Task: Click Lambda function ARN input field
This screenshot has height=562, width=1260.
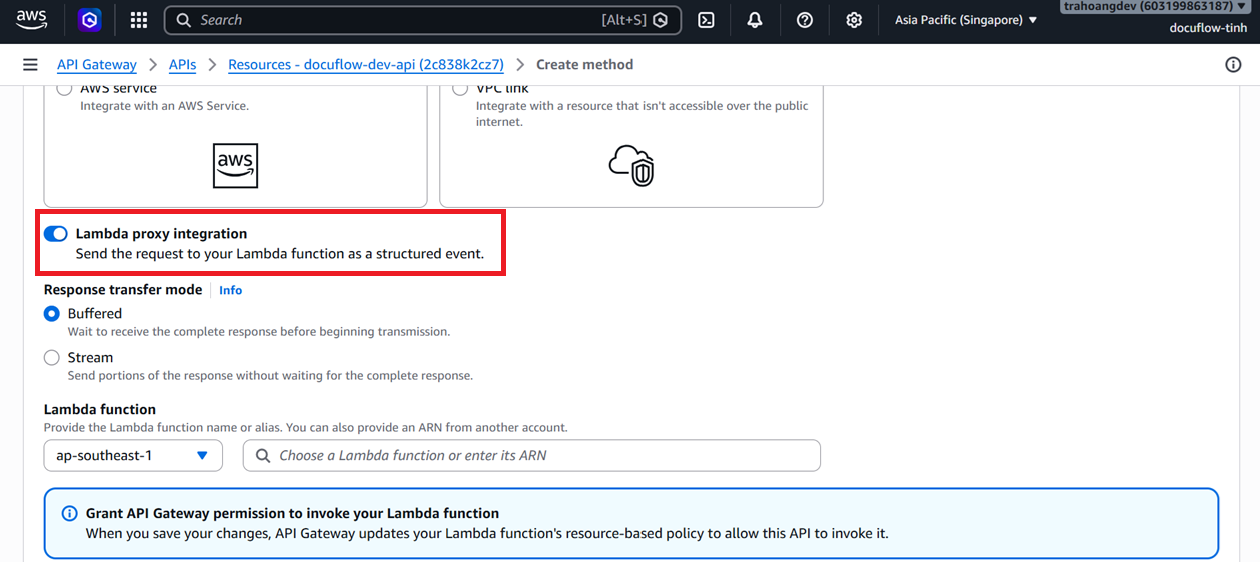Action: click(532, 455)
